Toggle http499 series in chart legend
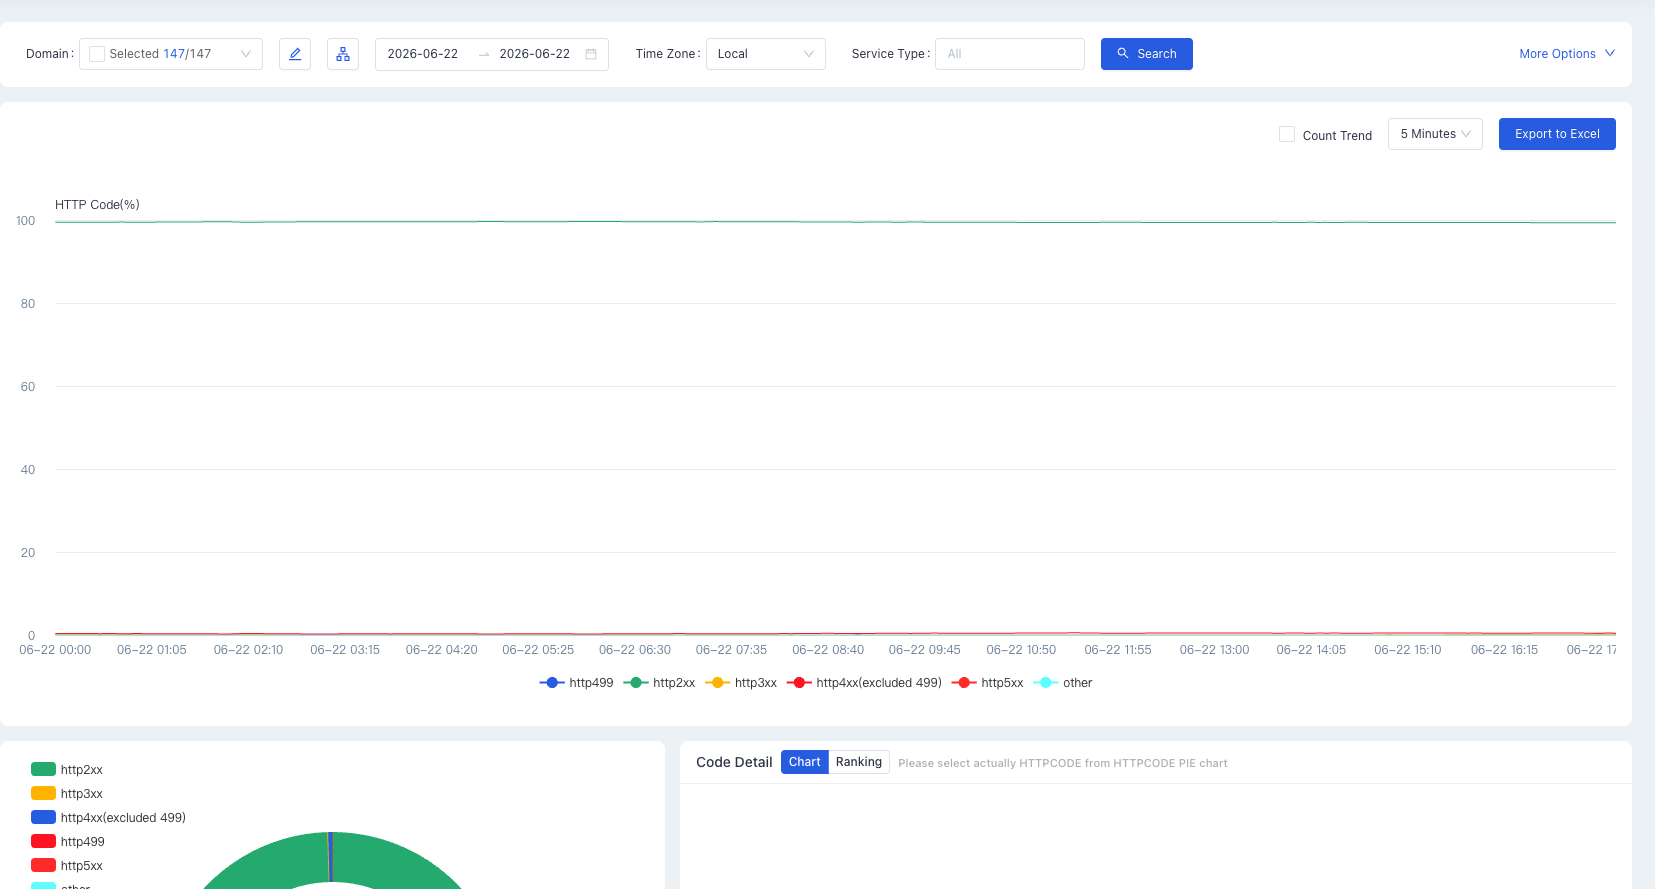This screenshot has width=1655, height=889. pos(577,683)
